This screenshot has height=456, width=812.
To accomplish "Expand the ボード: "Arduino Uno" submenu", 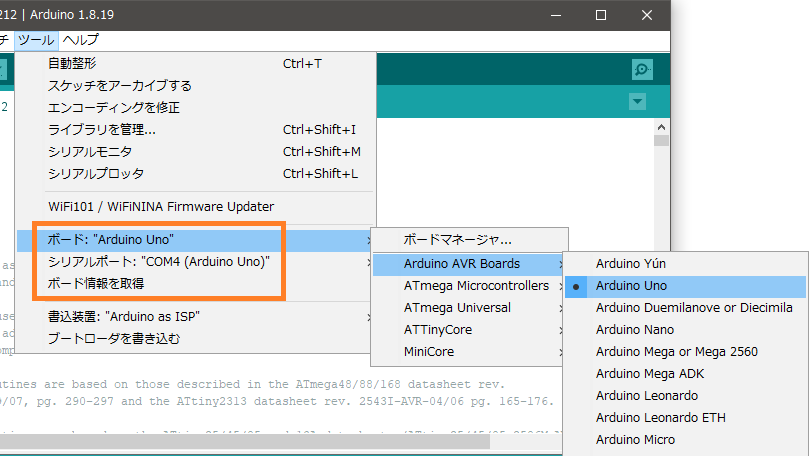I will tap(195, 240).
